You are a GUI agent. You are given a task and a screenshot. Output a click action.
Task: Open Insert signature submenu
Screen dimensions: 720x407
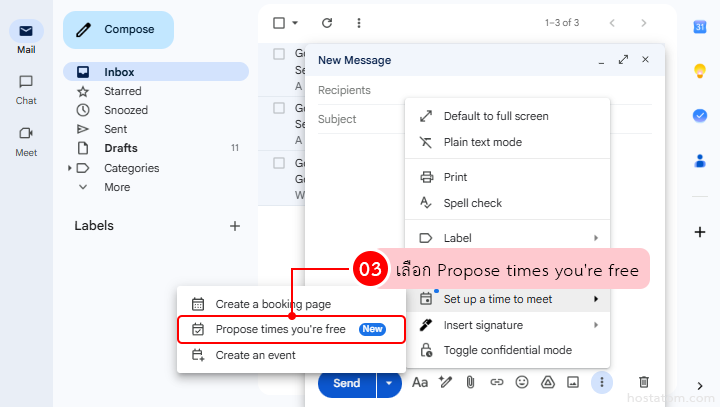tap(507, 325)
